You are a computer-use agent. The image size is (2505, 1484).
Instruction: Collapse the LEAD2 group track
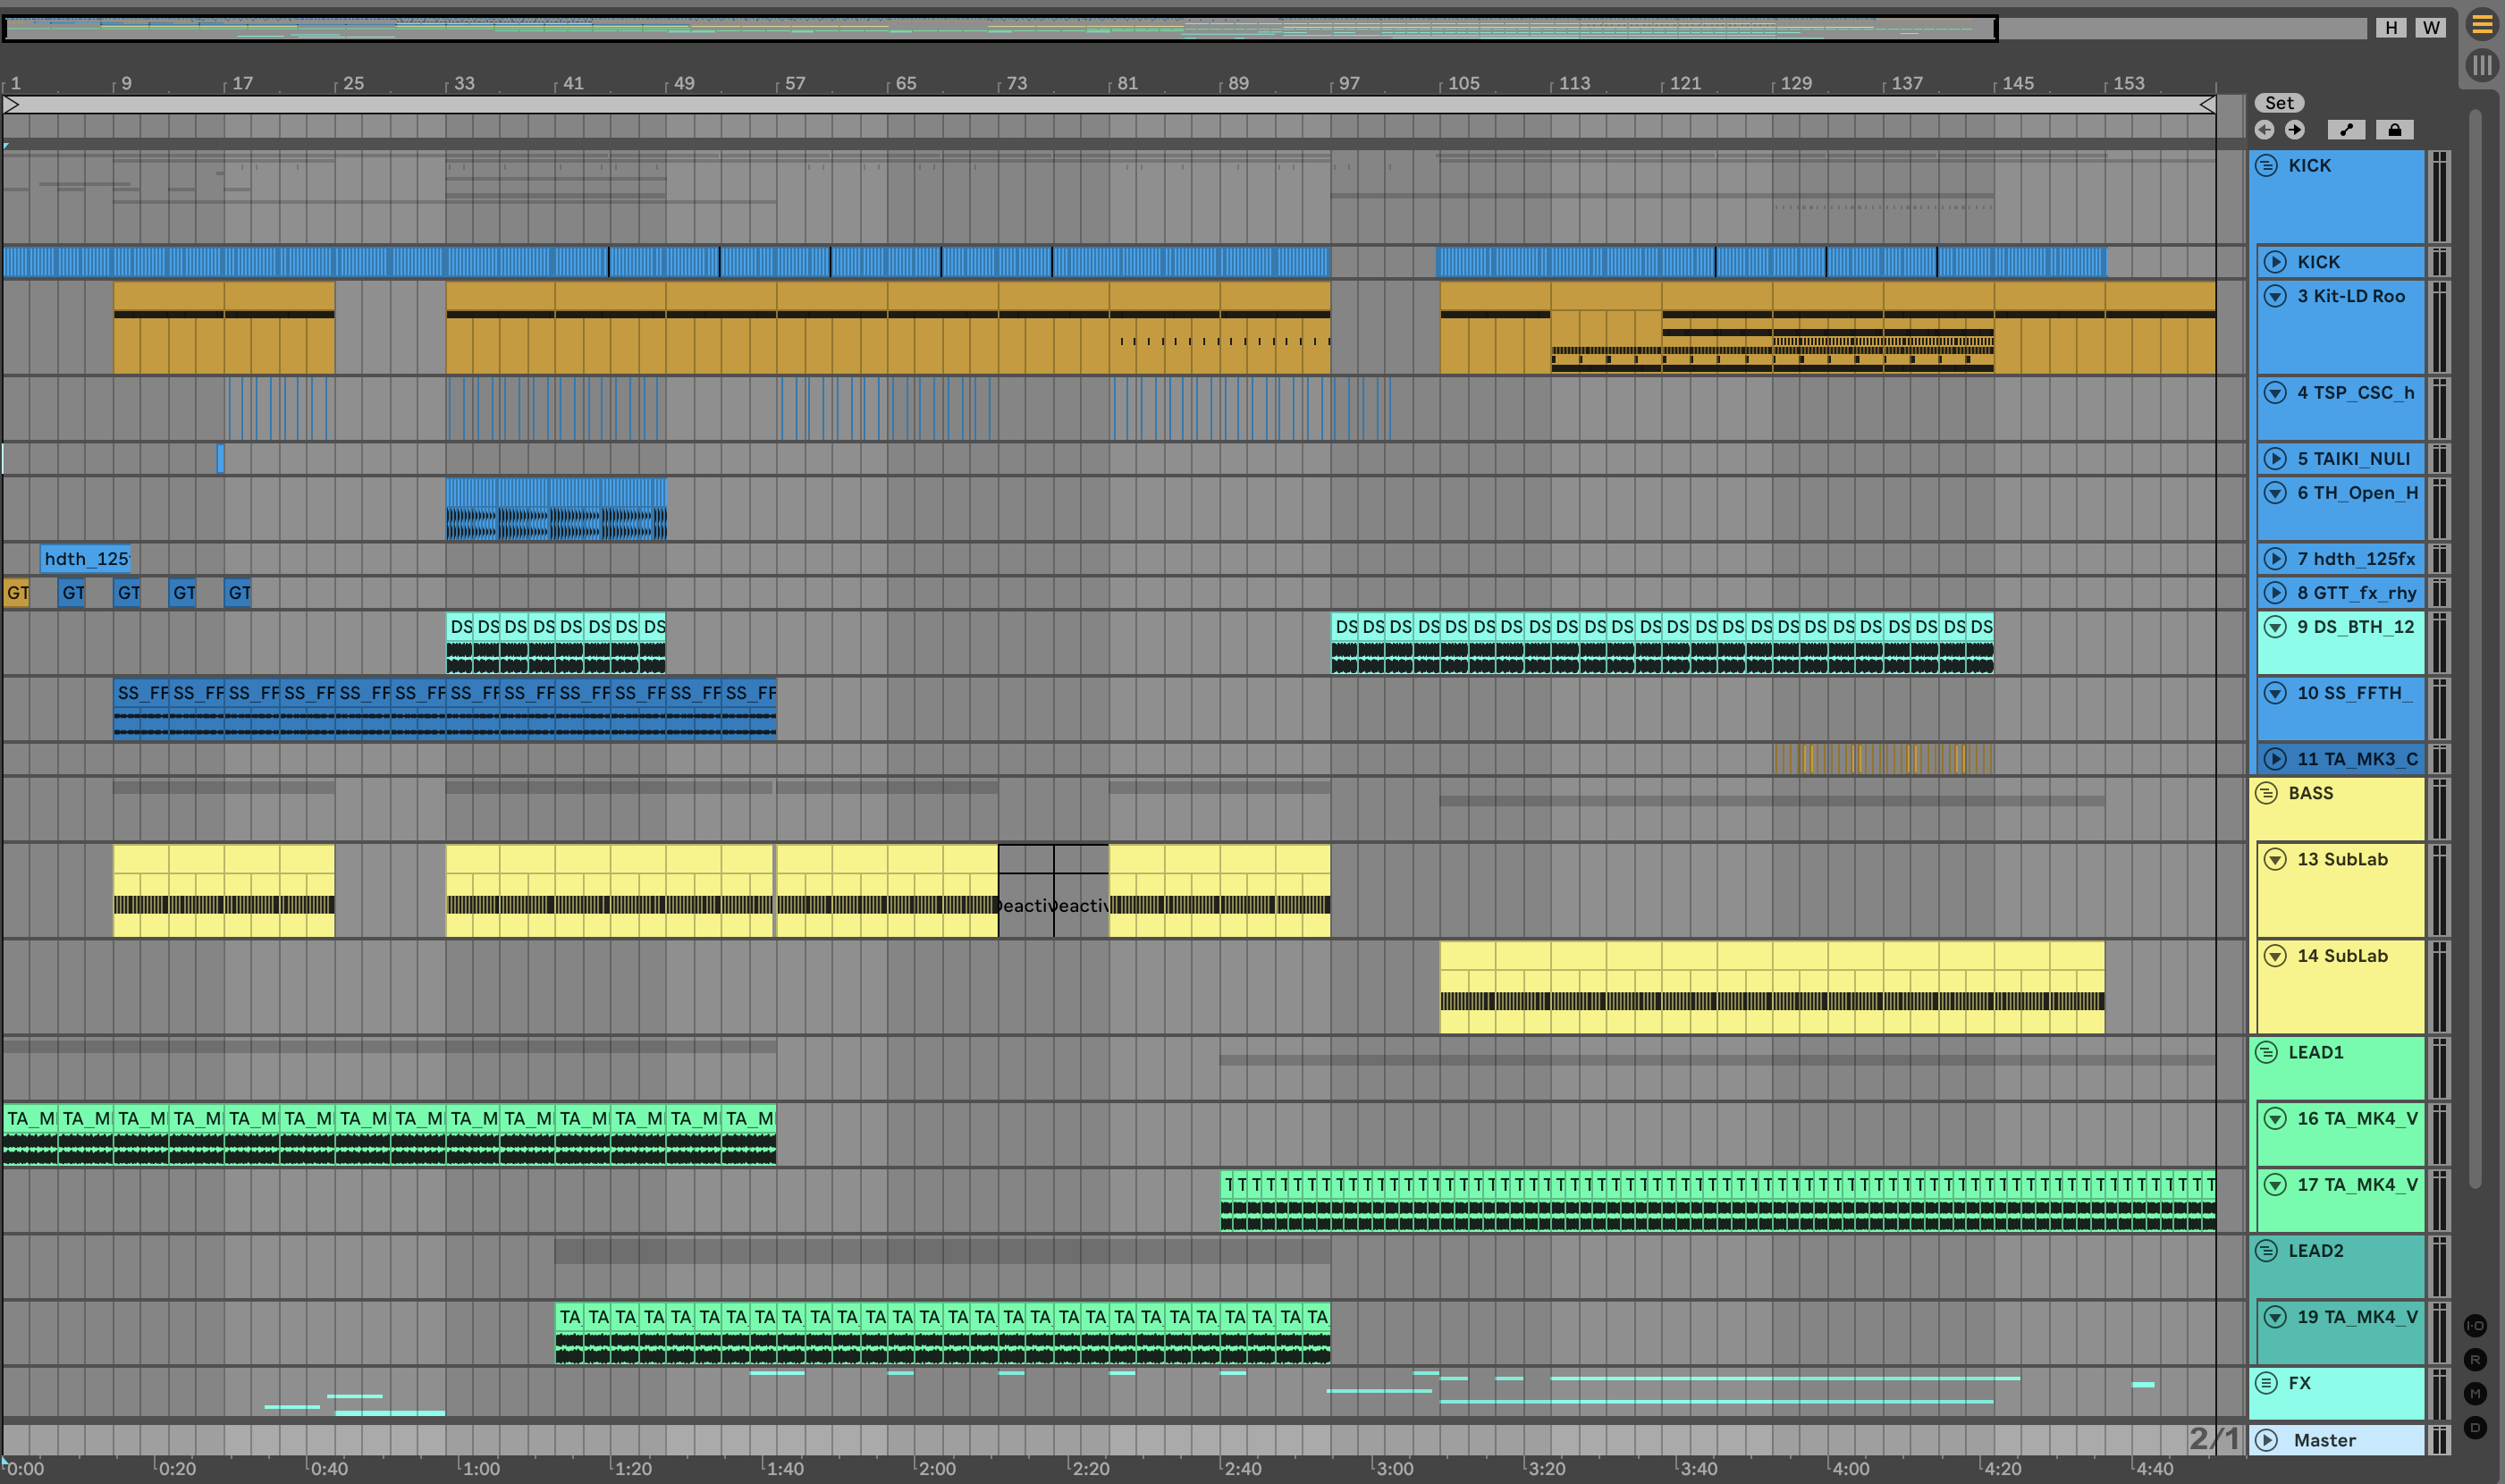pyautogui.click(x=2266, y=1251)
